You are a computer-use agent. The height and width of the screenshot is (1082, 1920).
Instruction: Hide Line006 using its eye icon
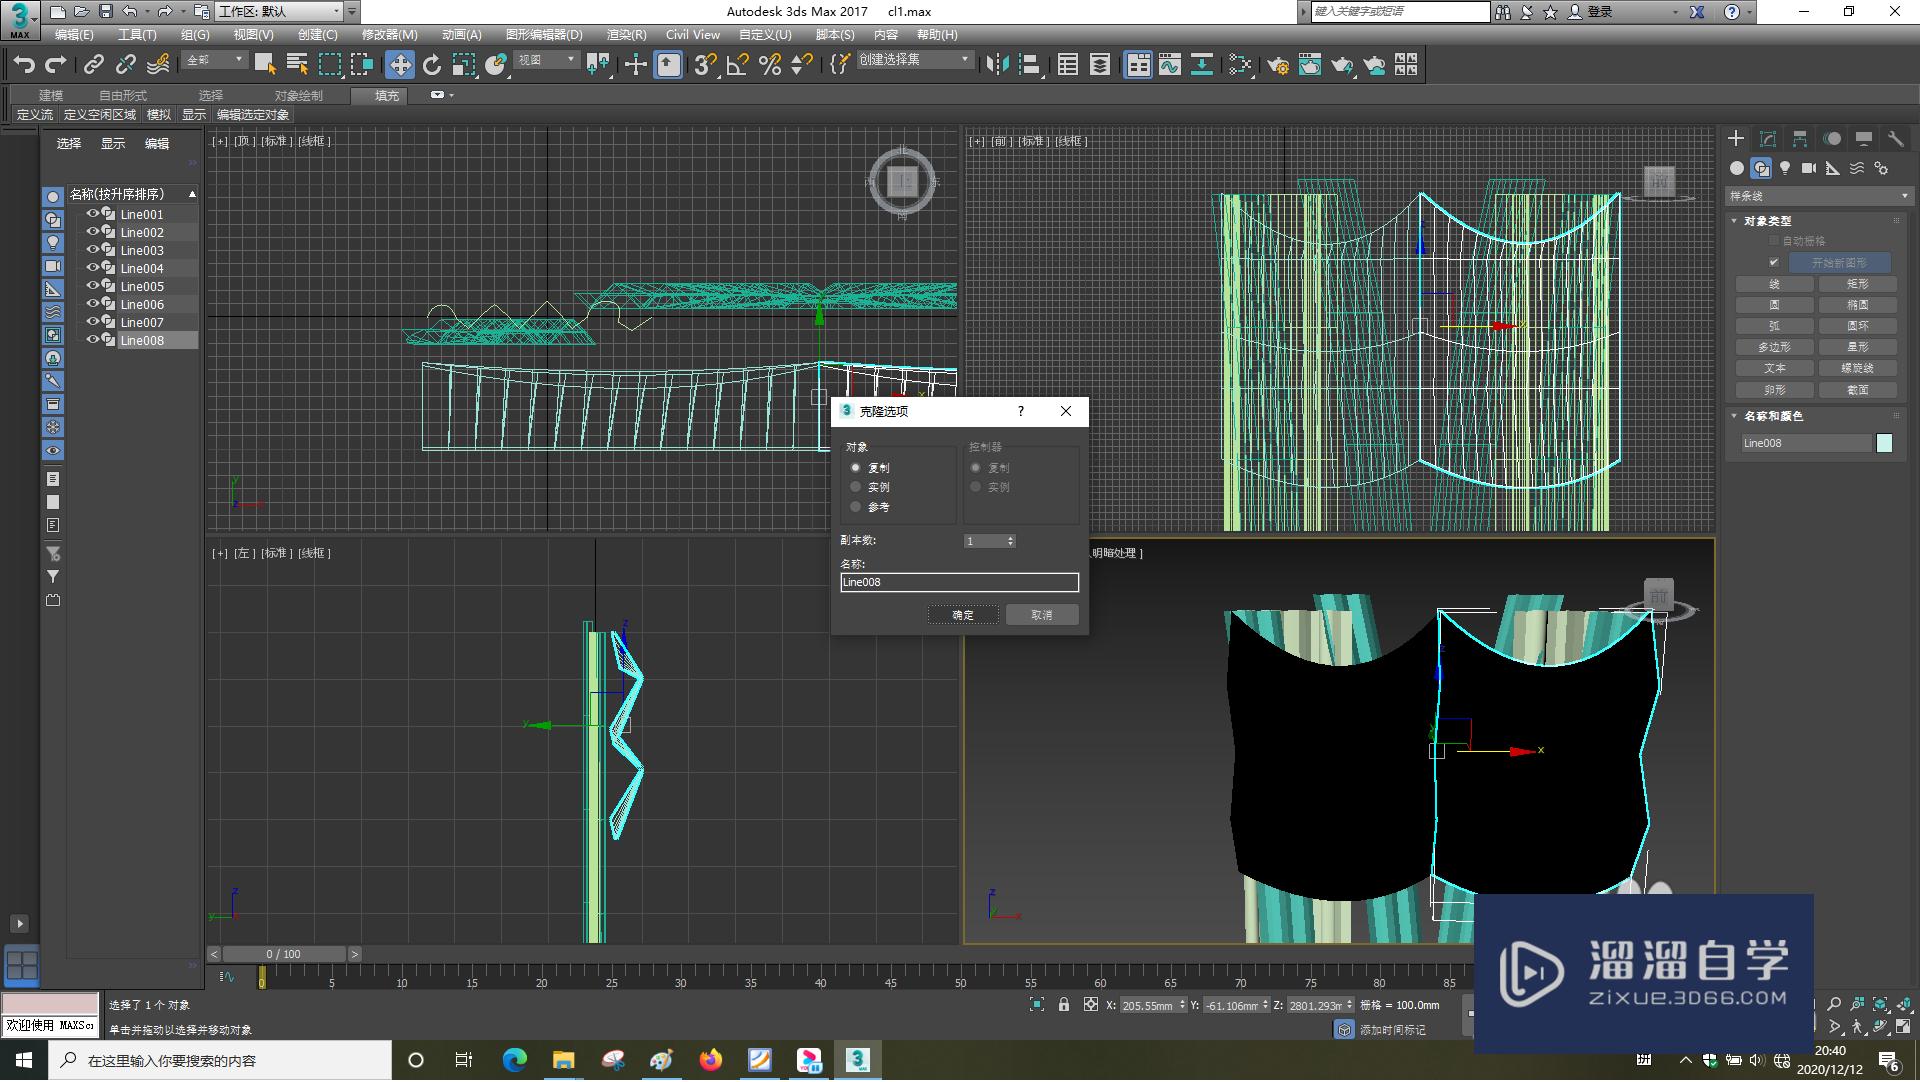(x=92, y=304)
